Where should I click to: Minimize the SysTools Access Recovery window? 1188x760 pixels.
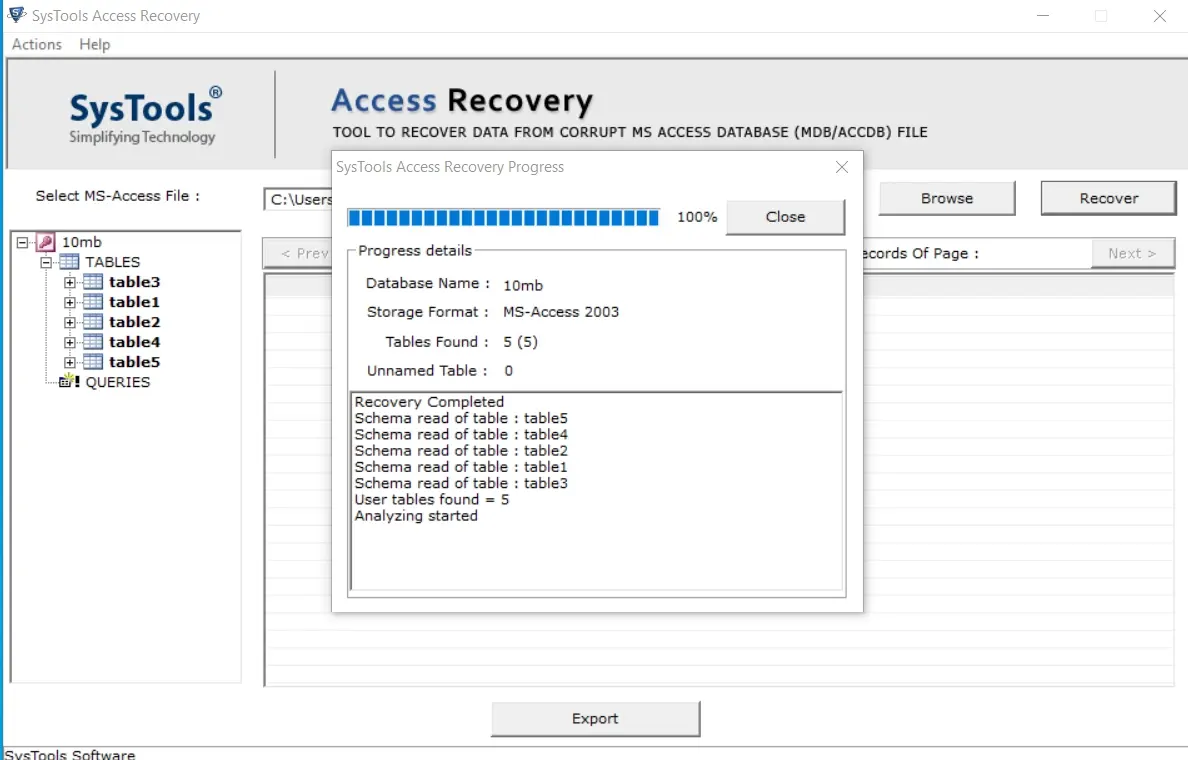click(1043, 15)
